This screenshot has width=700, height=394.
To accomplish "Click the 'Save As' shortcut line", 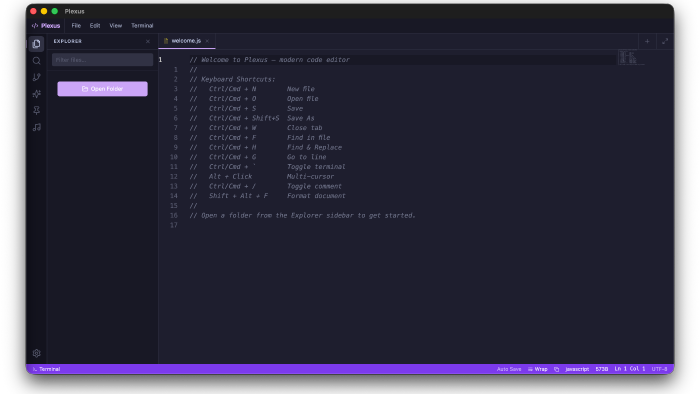I will click(252, 118).
